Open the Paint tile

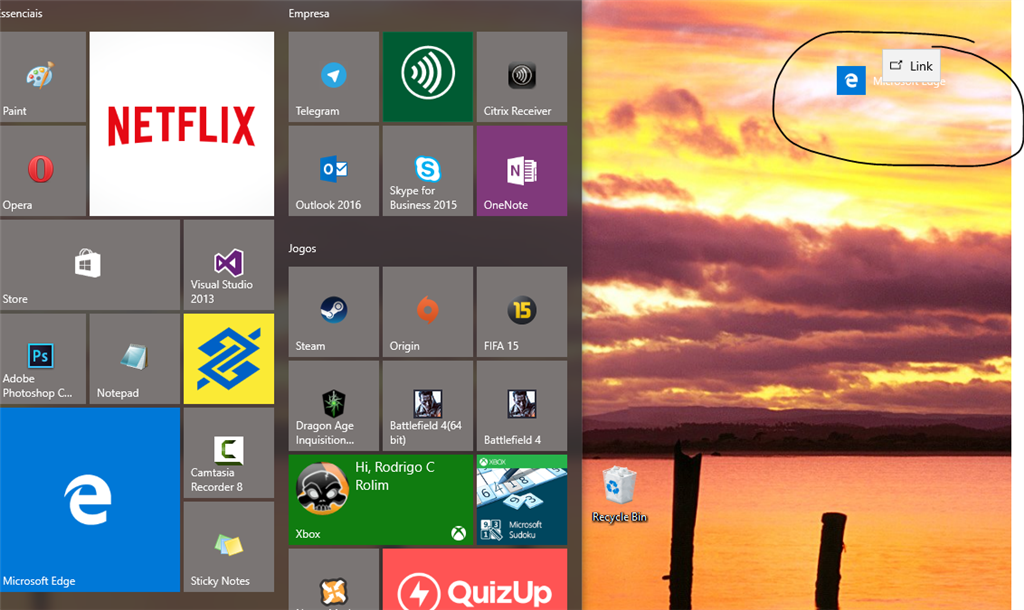42,76
